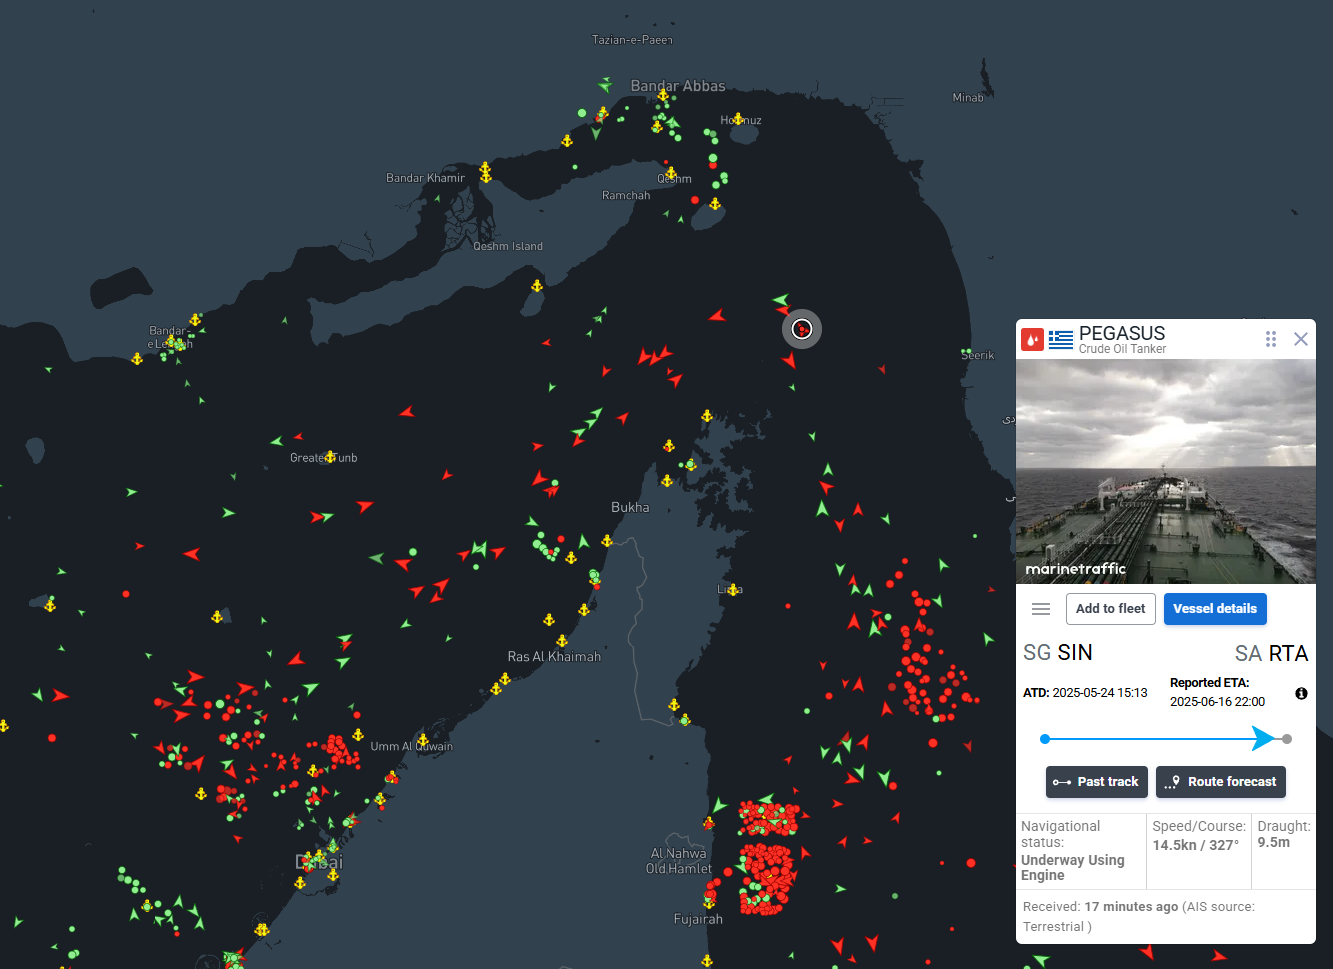Show the Route forecast

1220,782
